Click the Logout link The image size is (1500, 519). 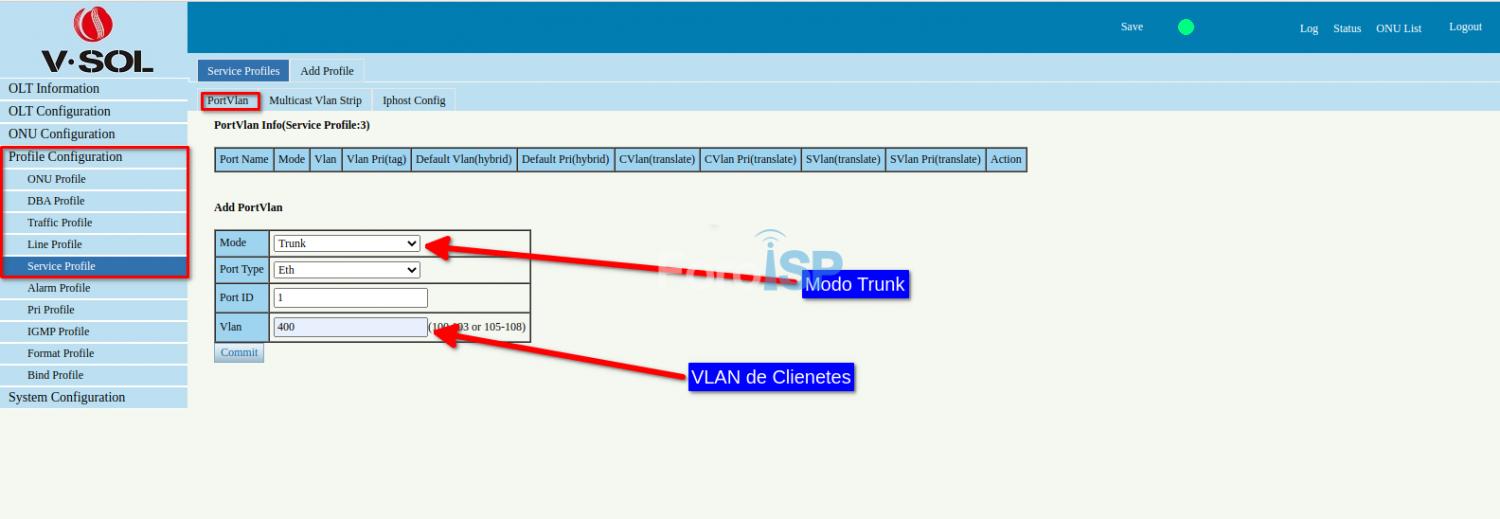tap(1465, 27)
